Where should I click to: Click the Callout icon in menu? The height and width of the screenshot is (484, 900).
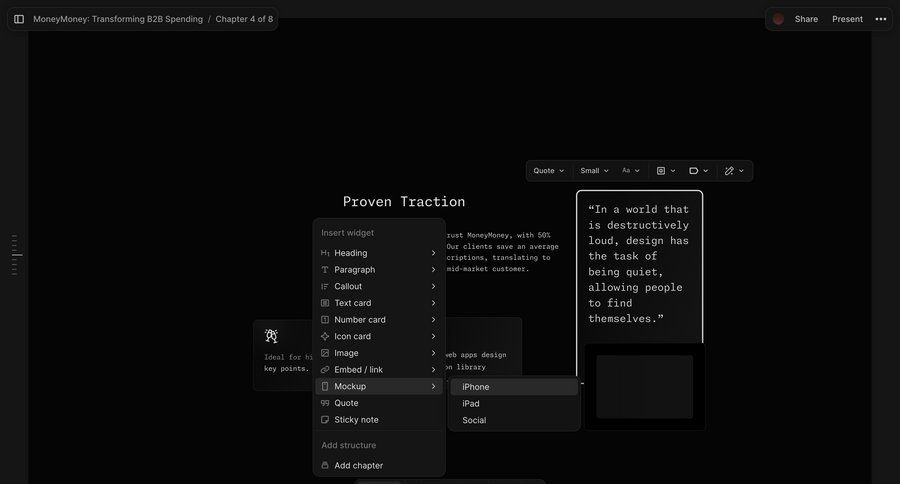[x=325, y=286]
